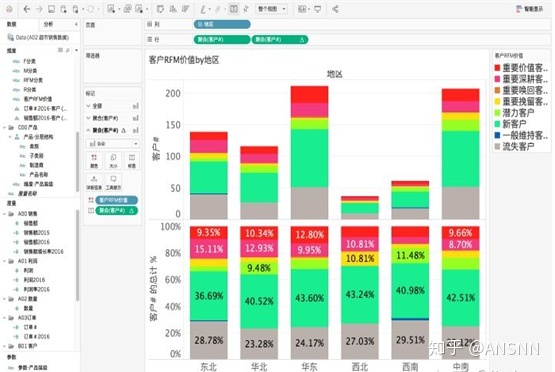Click the 聚合(客户#) Δ pill on marks card
This screenshot has width=555, height=372.
click(x=116, y=211)
